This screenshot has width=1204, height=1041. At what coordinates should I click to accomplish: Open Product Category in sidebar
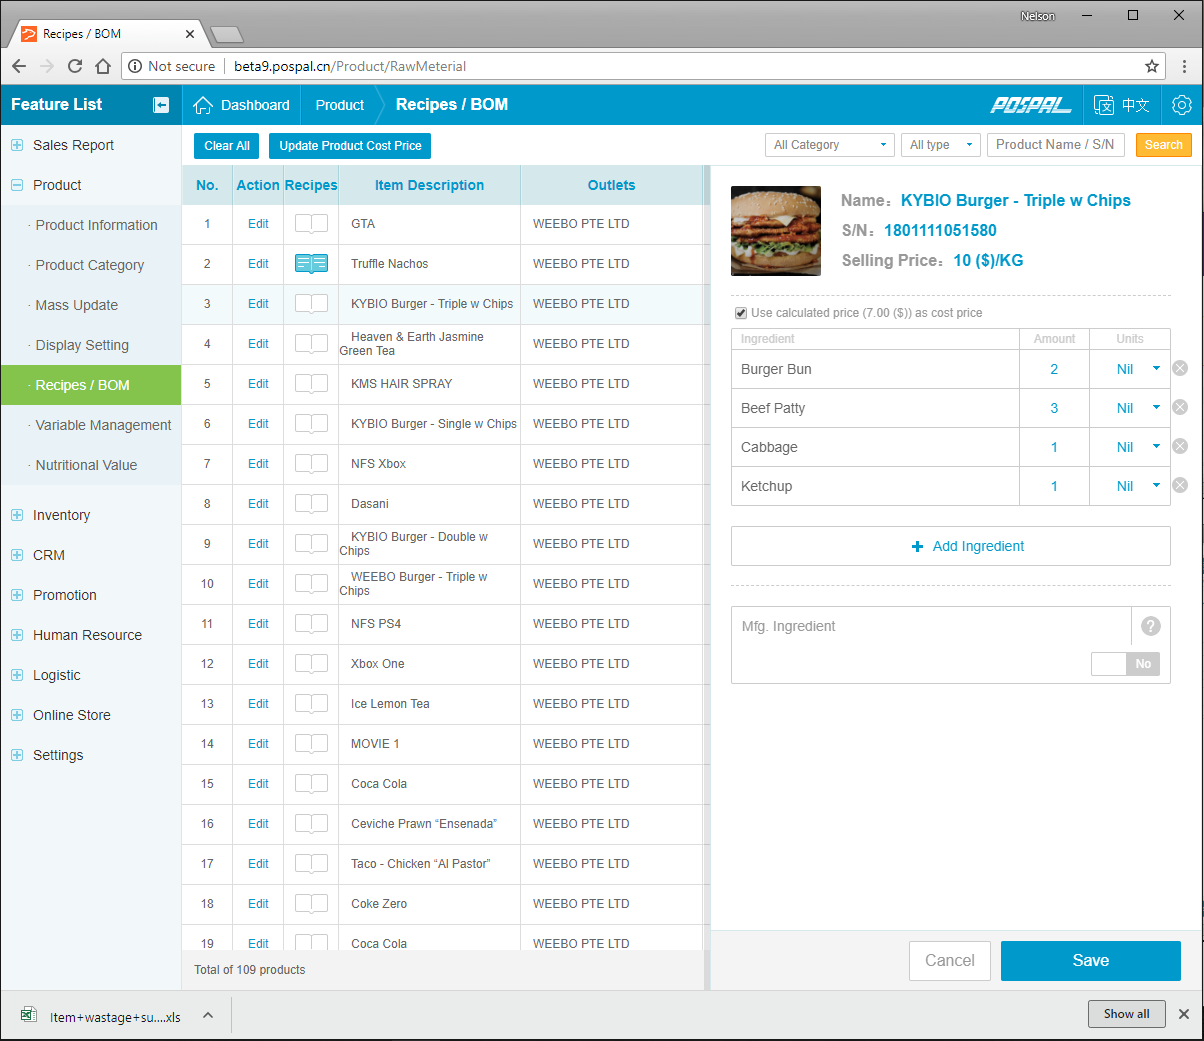(90, 265)
